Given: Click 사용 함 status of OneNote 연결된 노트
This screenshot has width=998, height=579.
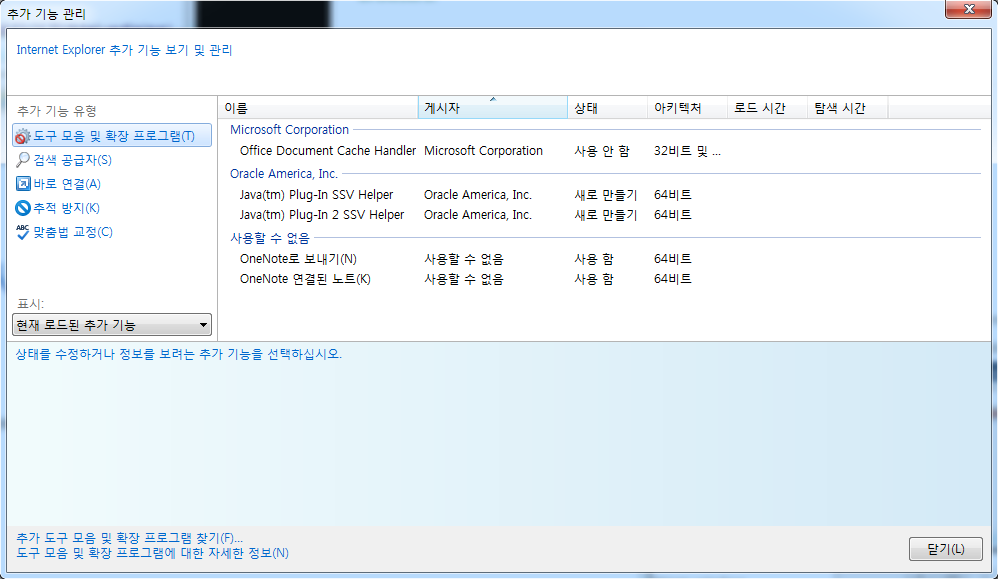Looking at the screenshot, I should (594, 279).
